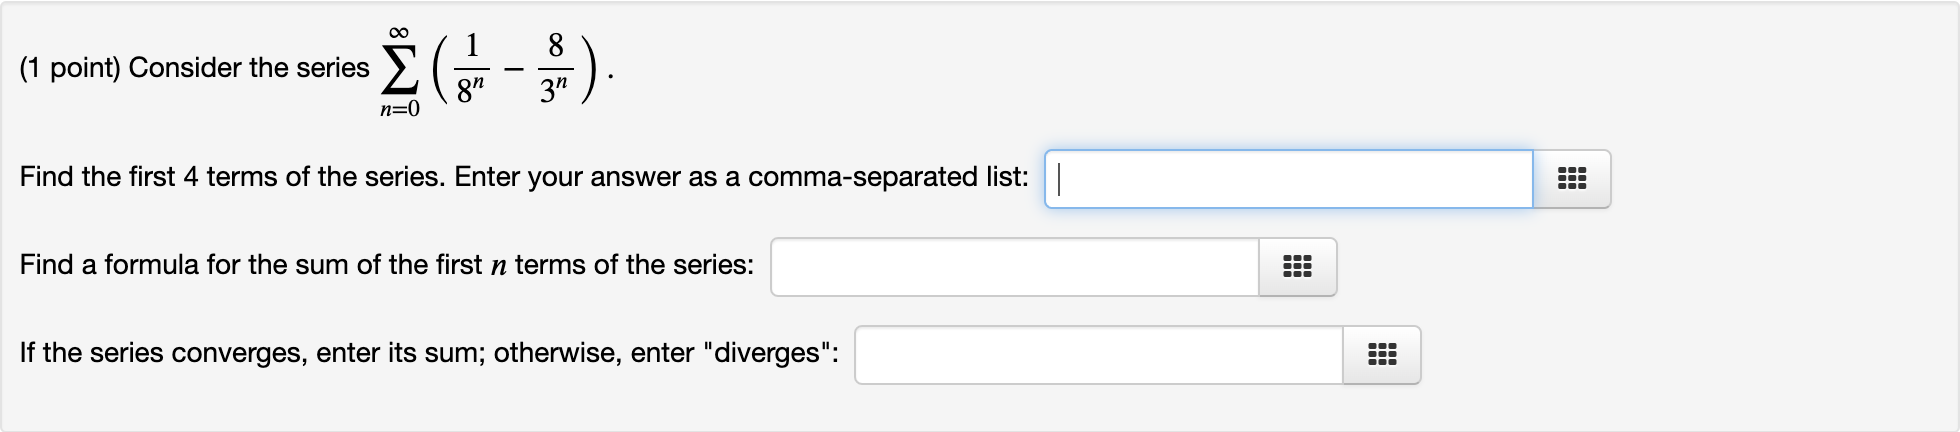Click the "(1 point)" label text
Image resolution: width=1960 pixels, height=432 pixels.
click(70, 68)
